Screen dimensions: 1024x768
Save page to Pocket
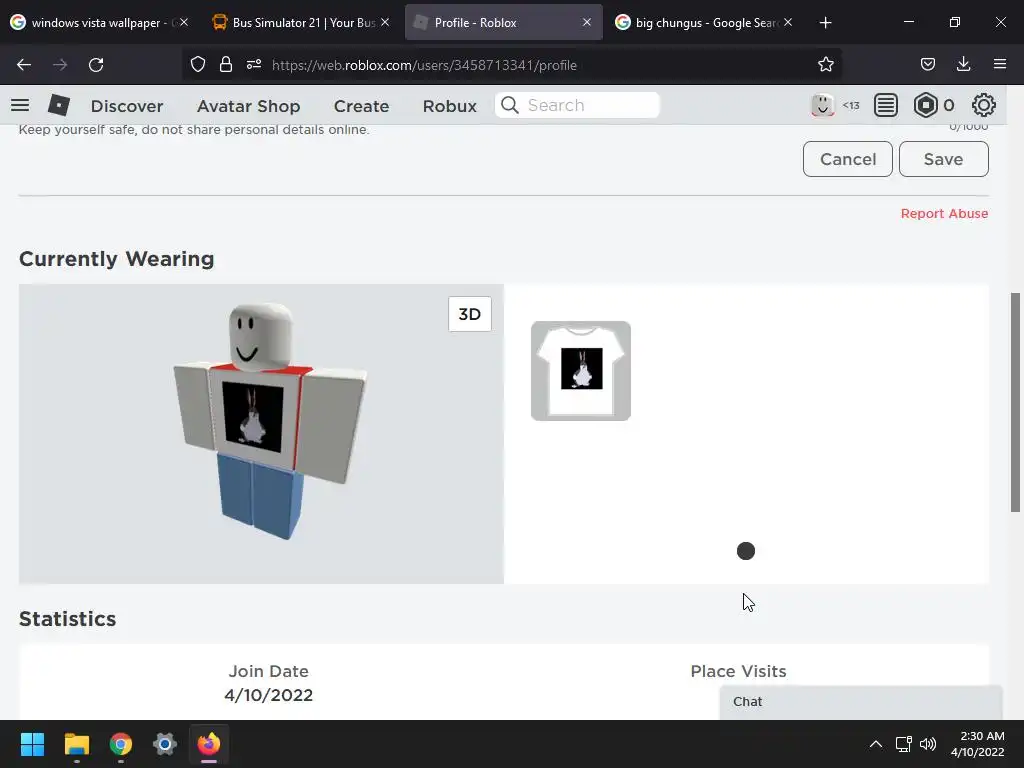927,65
